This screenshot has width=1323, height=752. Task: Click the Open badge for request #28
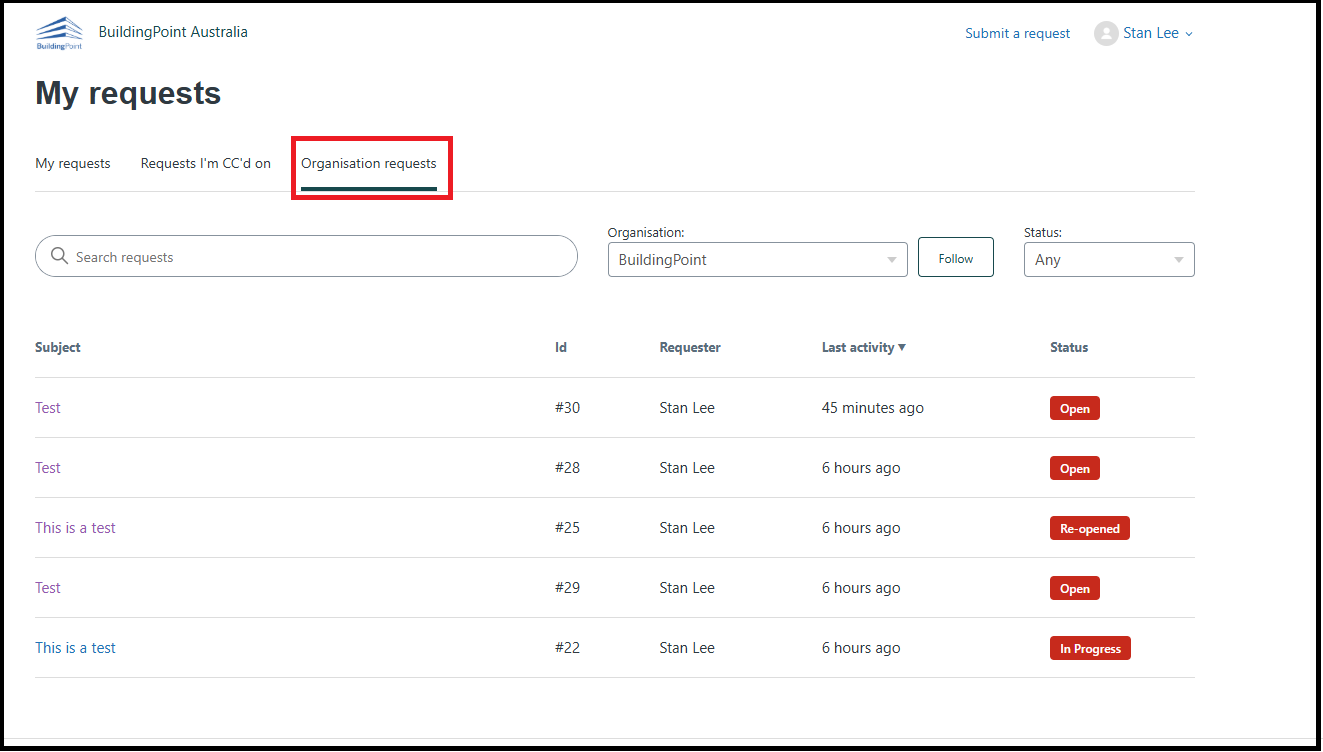point(1074,467)
